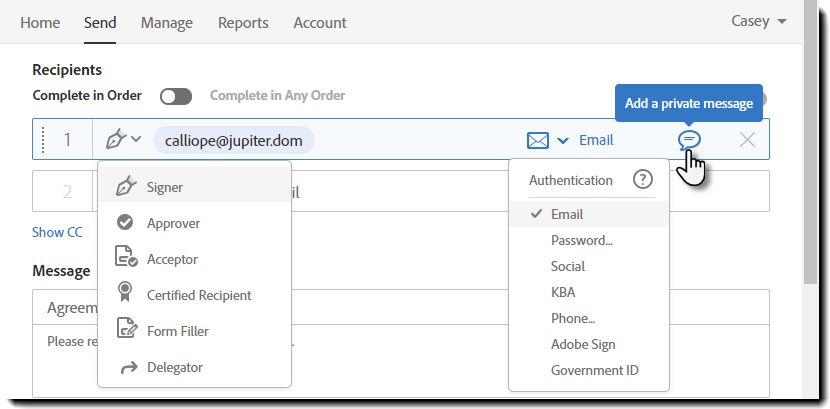
Task: Open the Casey account dropdown
Action: (x=758, y=21)
